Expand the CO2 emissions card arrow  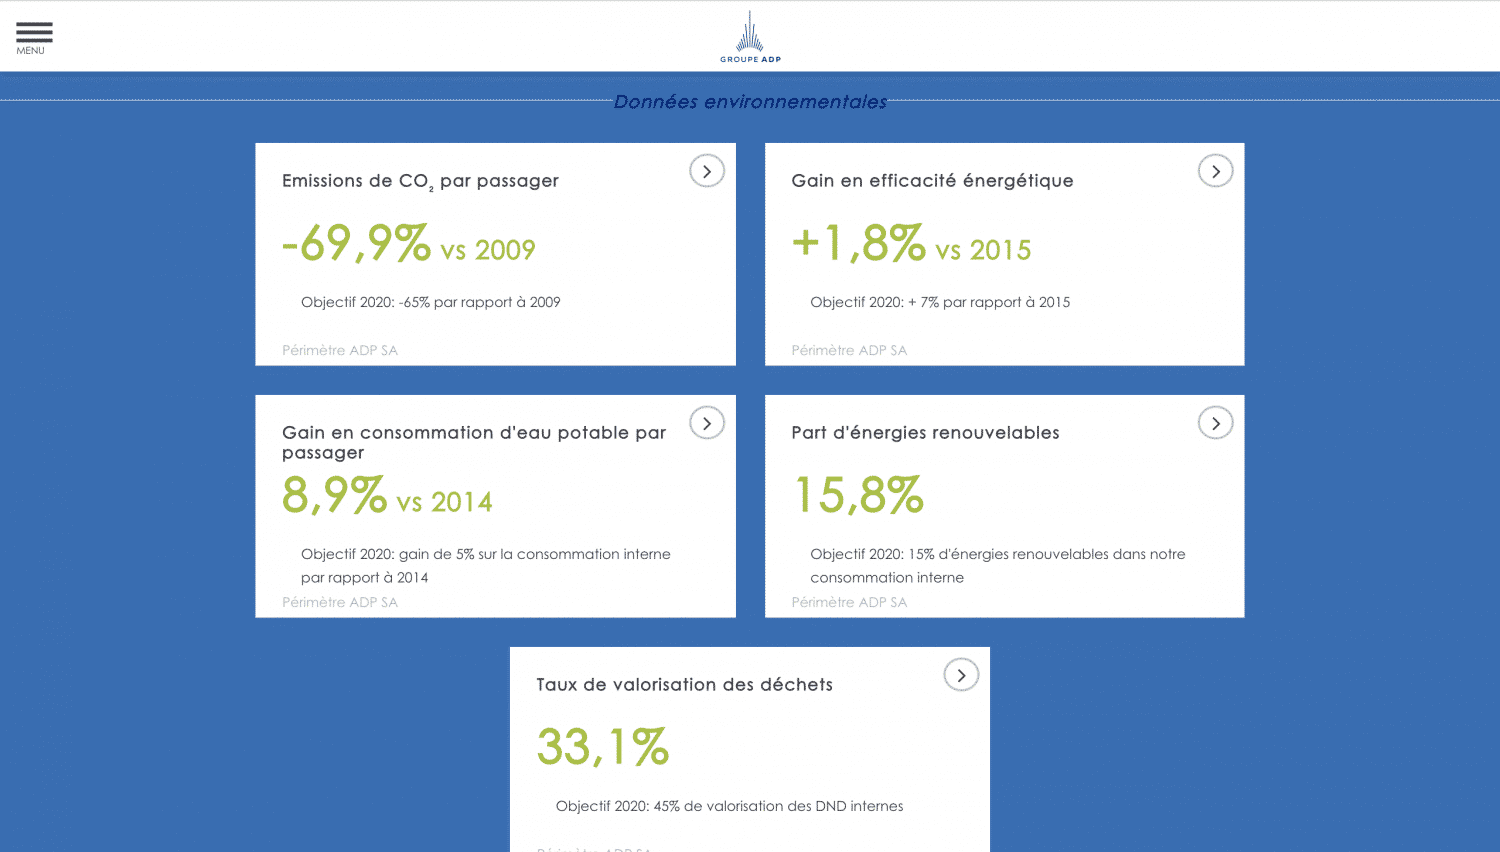click(706, 171)
